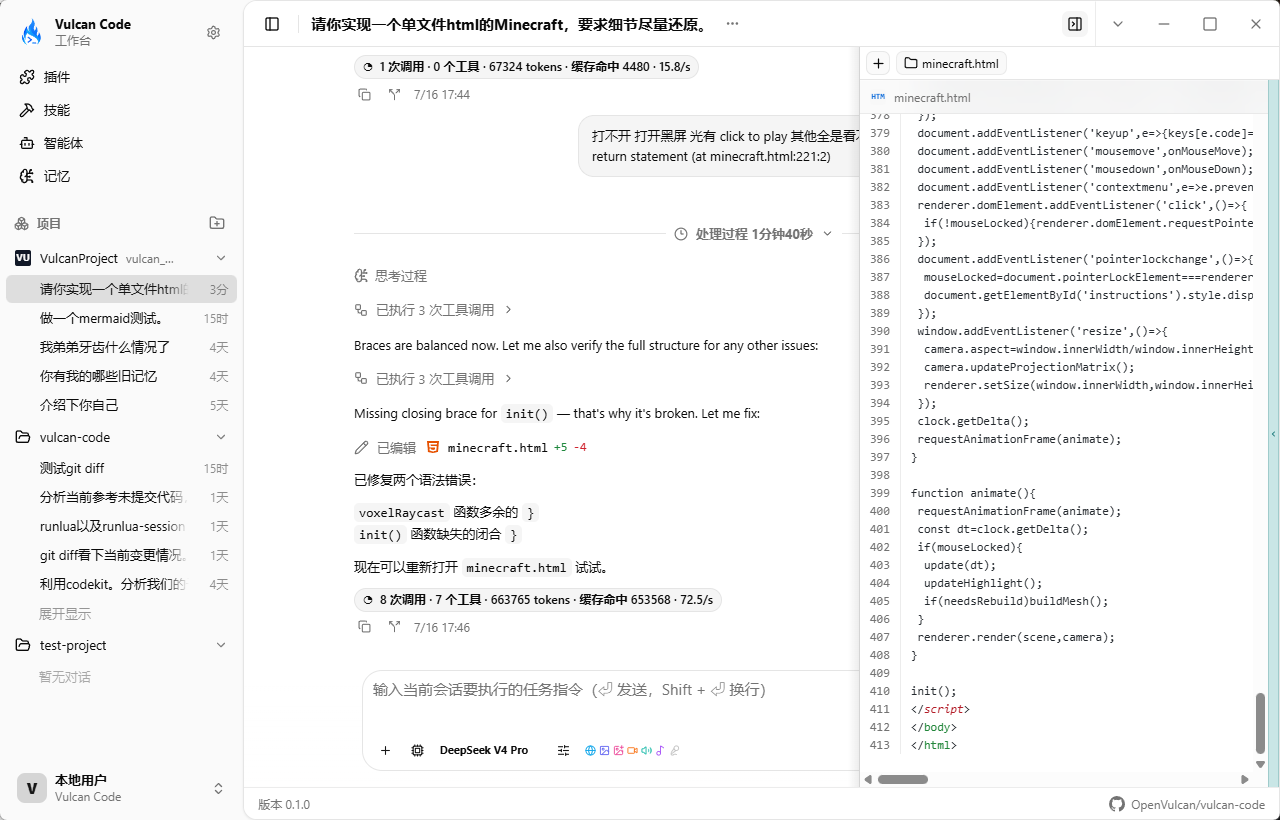
Task: Click the 1 次调用 token stats badge
Action: click(x=526, y=67)
